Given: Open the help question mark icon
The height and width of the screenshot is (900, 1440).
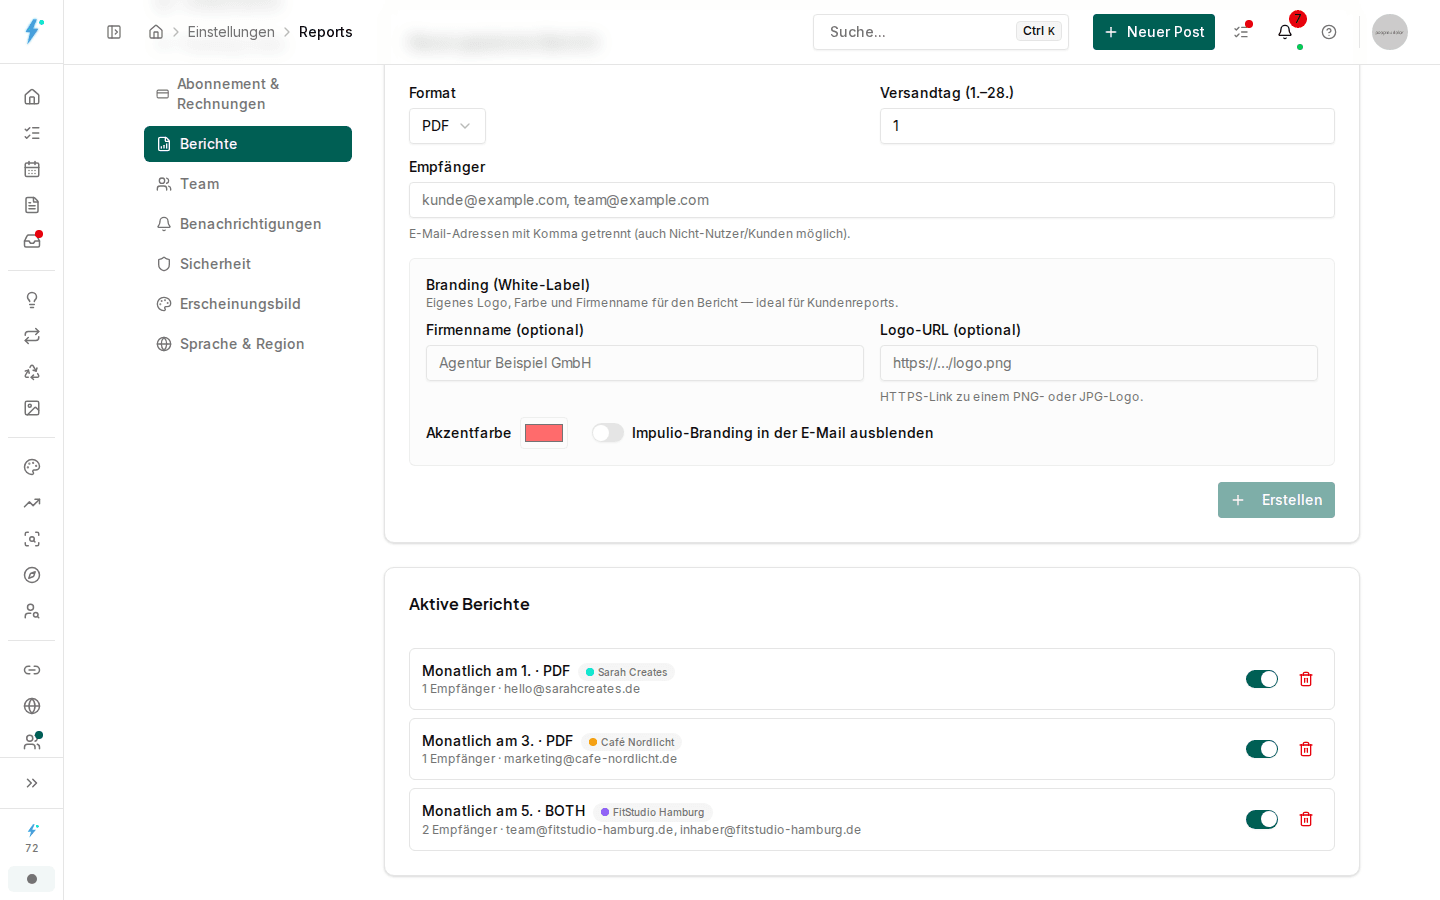Looking at the screenshot, I should [1329, 32].
